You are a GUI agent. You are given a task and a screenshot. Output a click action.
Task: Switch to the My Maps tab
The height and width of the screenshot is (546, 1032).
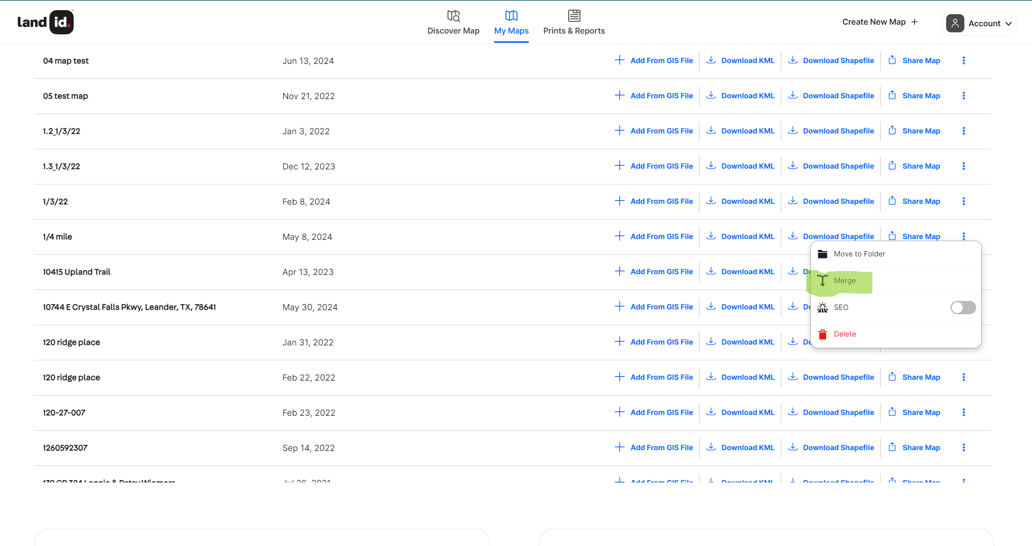point(511,22)
